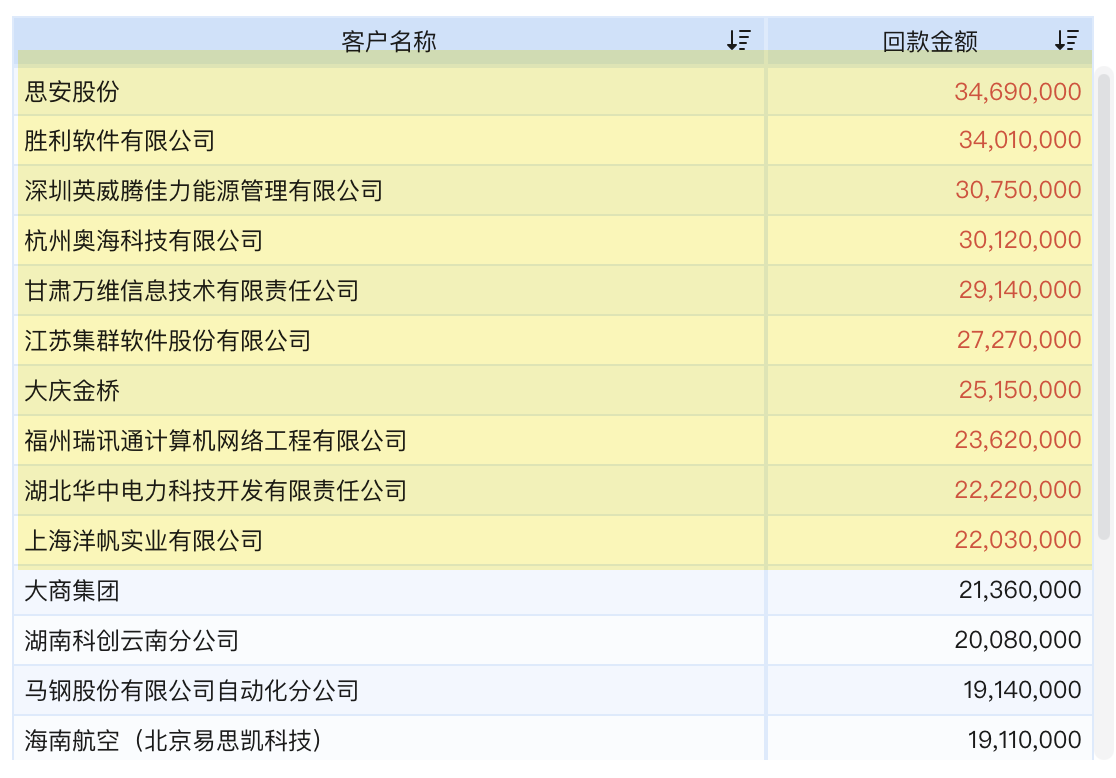Click the amount 22,220,000
1116x778 pixels.
(x=1018, y=489)
